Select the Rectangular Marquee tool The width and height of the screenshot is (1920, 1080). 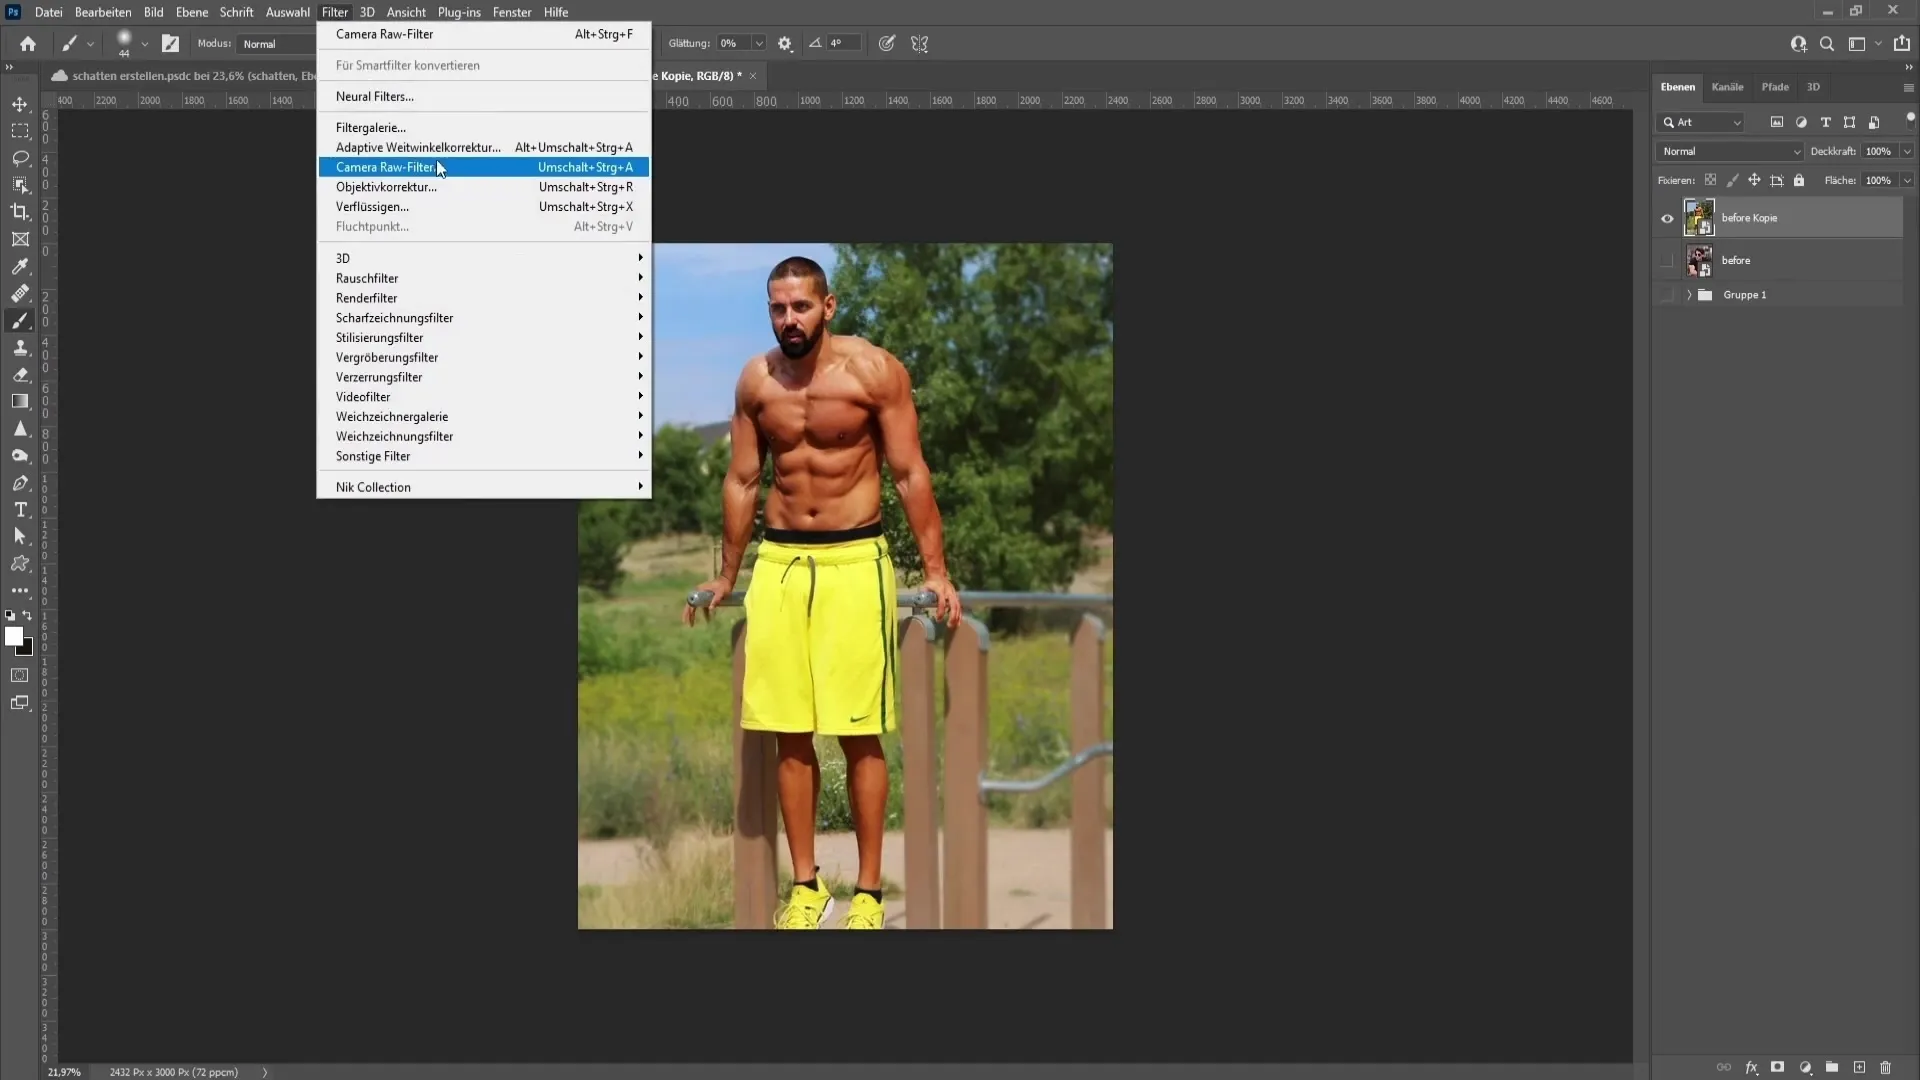click(x=20, y=131)
